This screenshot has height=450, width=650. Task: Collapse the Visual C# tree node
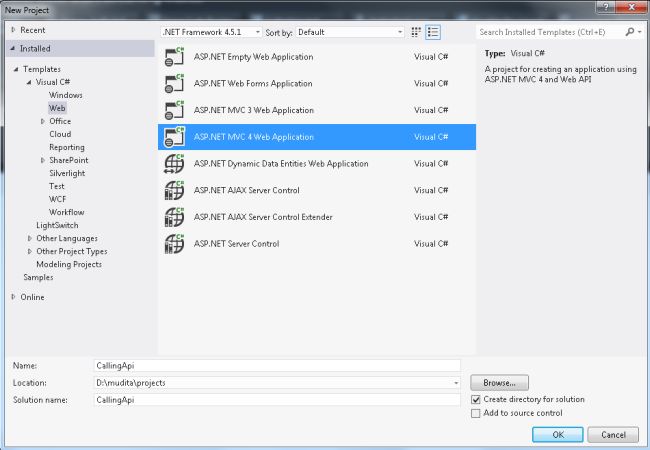point(29,82)
